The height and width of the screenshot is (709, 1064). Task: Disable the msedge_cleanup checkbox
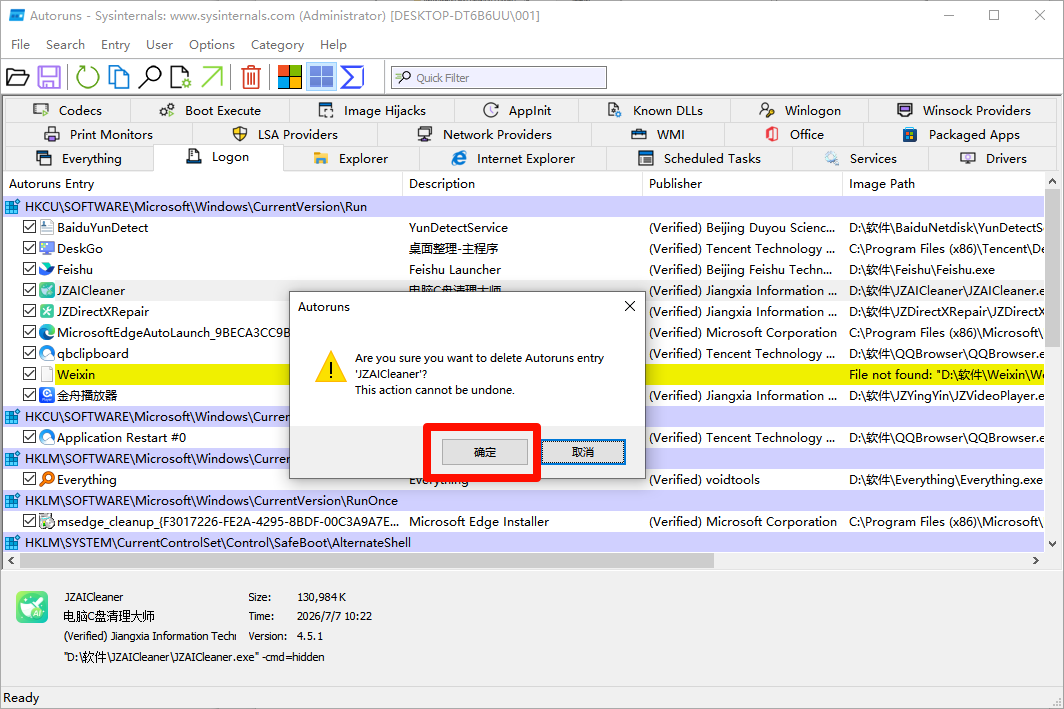click(x=29, y=522)
